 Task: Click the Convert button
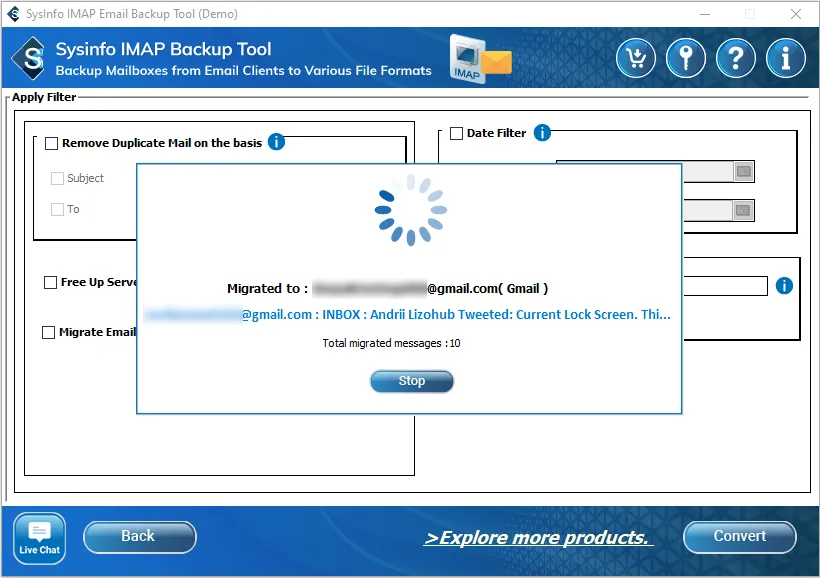(739, 537)
